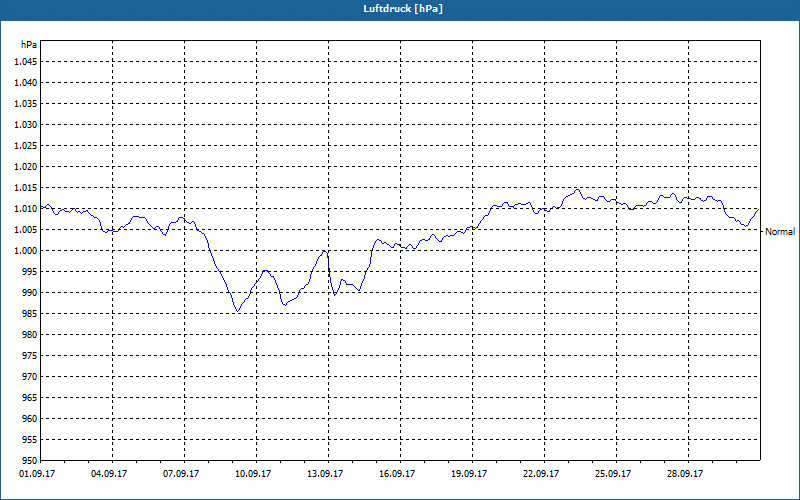Click the 10.09.17 date label
Image resolution: width=800 pixels, height=500 pixels.
click(x=253, y=474)
